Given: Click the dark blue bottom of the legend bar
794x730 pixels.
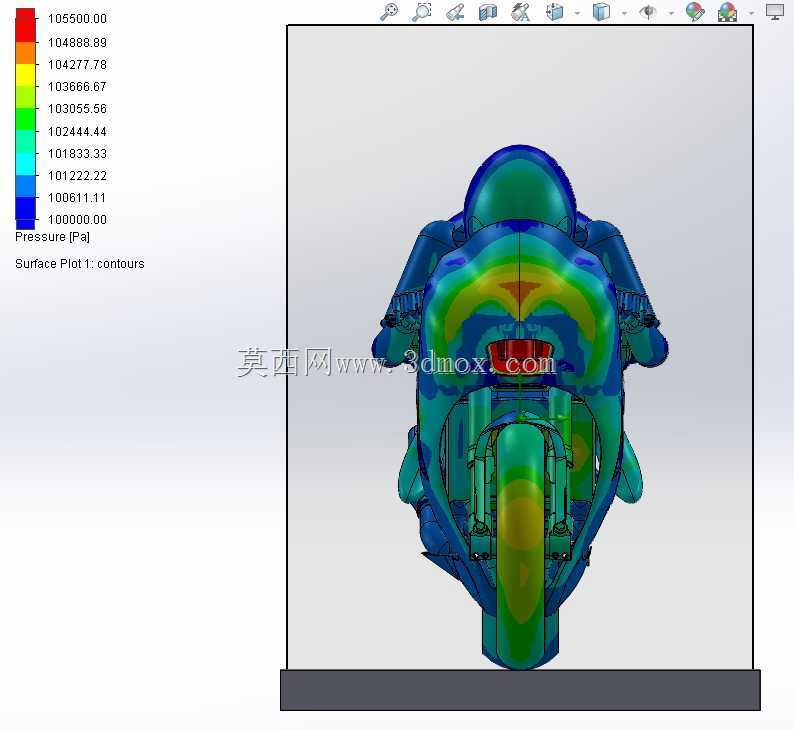Looking at the screenshot, I should click(25, 213).
